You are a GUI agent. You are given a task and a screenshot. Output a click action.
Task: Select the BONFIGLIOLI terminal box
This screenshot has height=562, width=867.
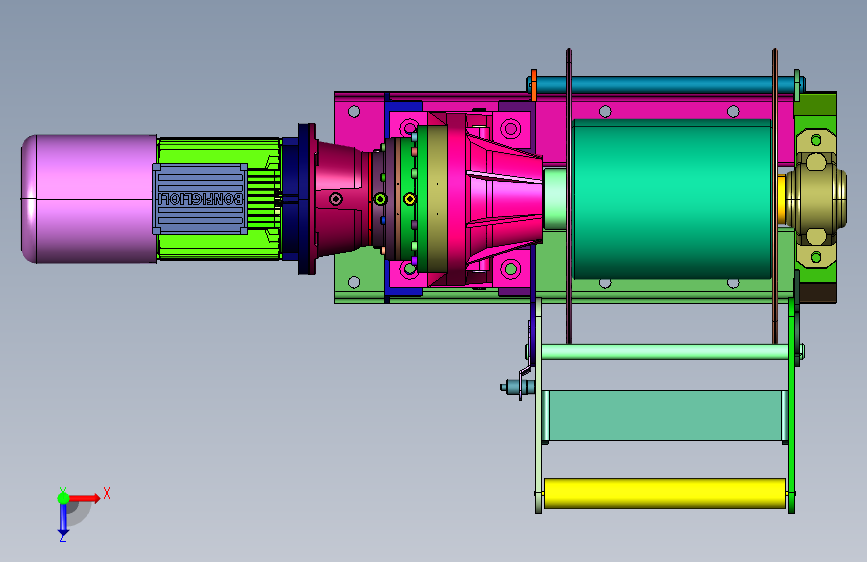click(200, 199)
